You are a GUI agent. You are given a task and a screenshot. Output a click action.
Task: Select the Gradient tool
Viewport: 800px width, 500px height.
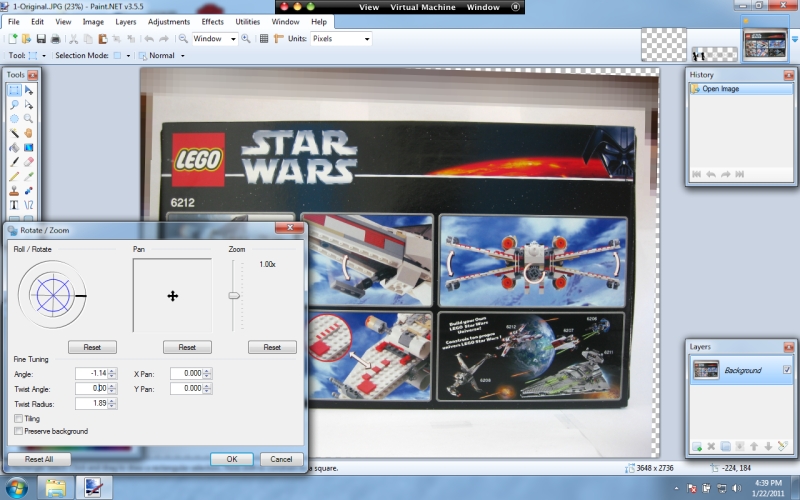pos(29,147)
